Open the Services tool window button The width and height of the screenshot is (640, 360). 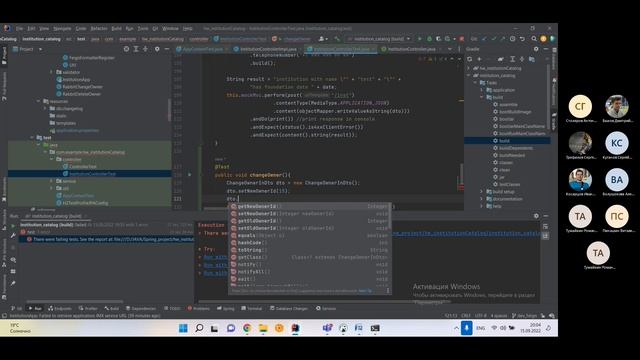pyautogui.click(x=326, y=309)
